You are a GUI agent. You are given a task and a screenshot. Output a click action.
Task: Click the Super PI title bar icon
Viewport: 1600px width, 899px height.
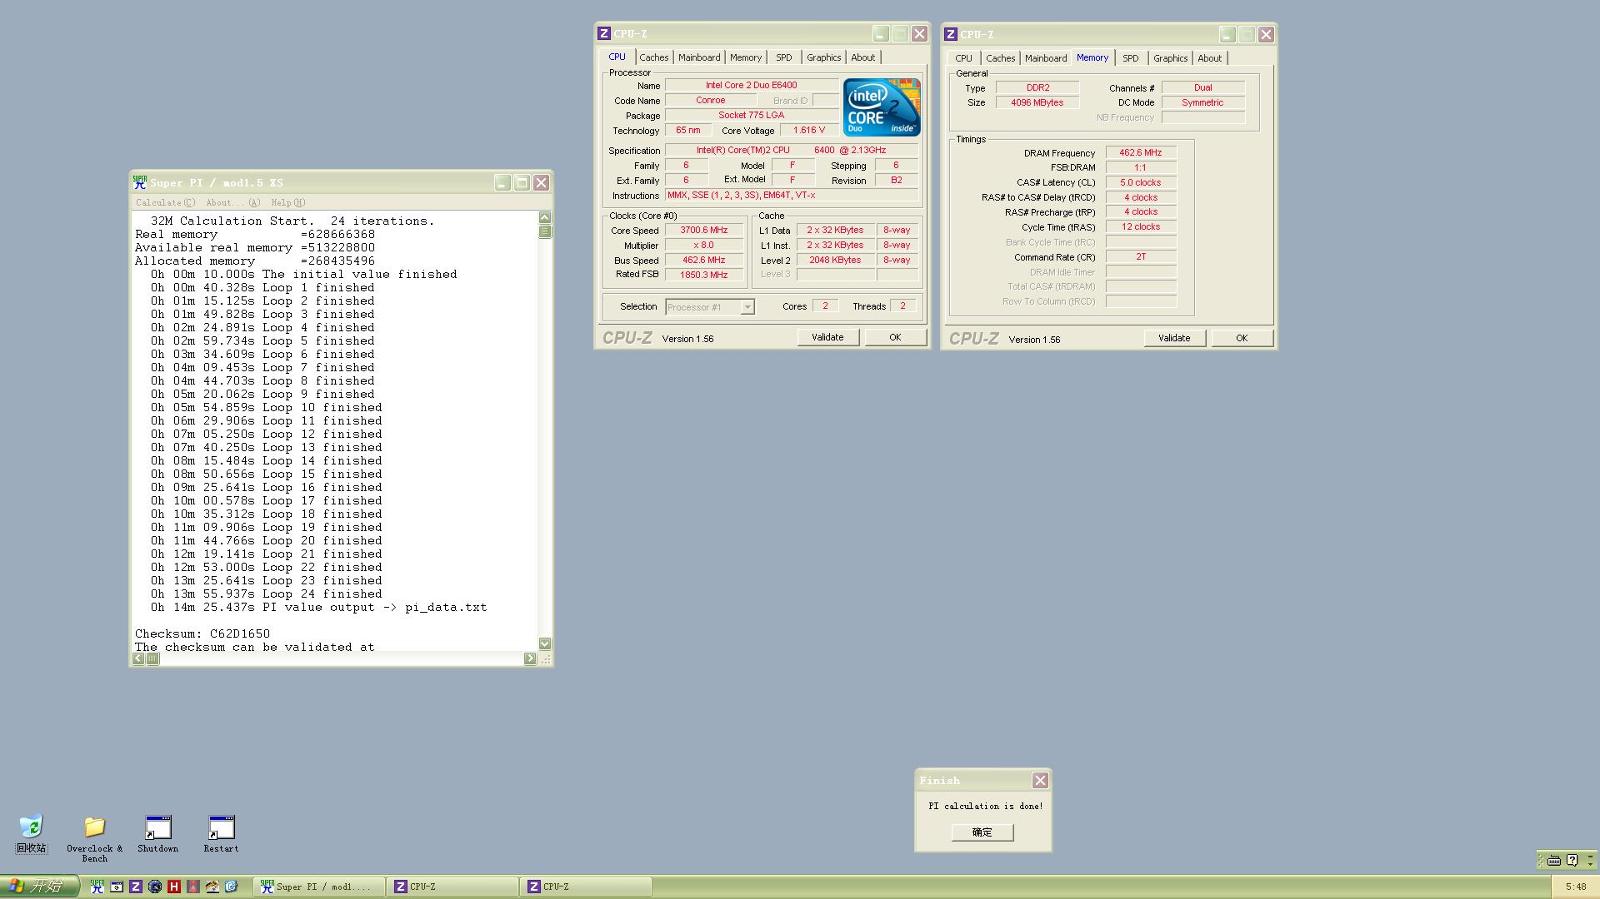point(140,182)
